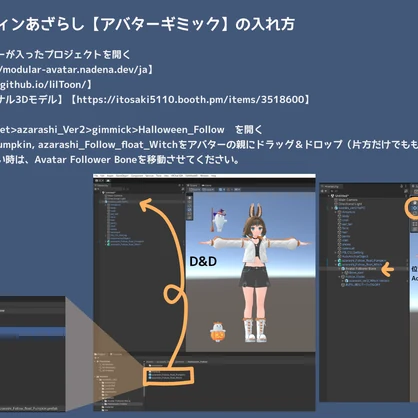
Task: Select azarashi_Follow_float_Witch prefab in Project panel
Action: pyautogui.click(x=165, y=378)
